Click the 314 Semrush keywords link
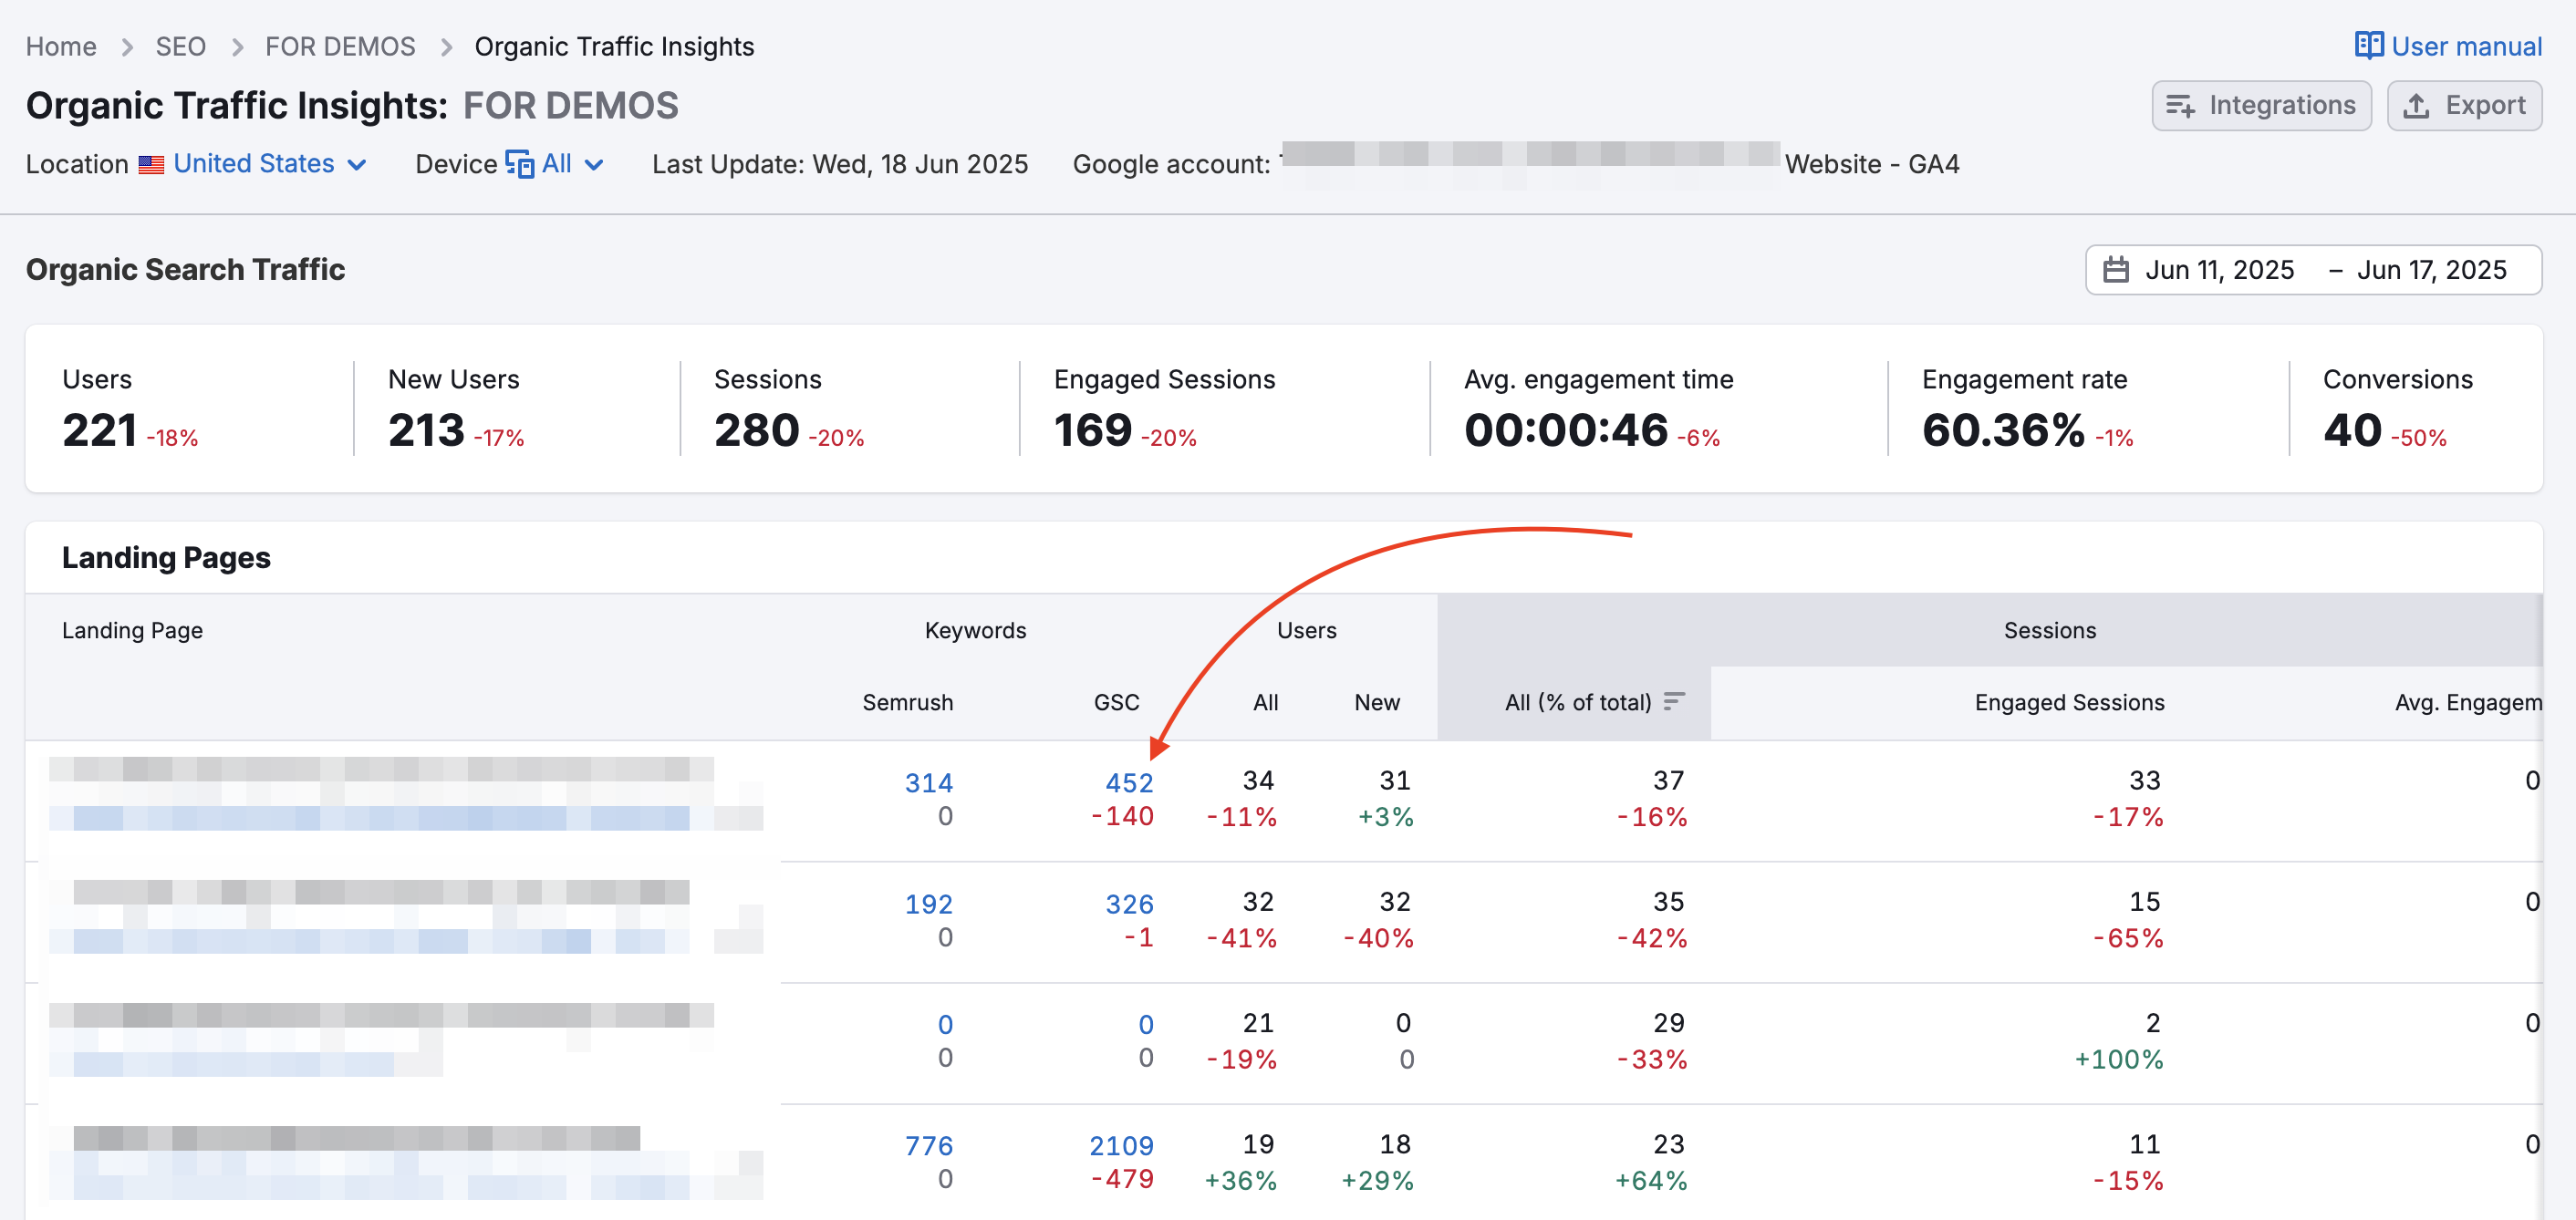 pos(928,782)
